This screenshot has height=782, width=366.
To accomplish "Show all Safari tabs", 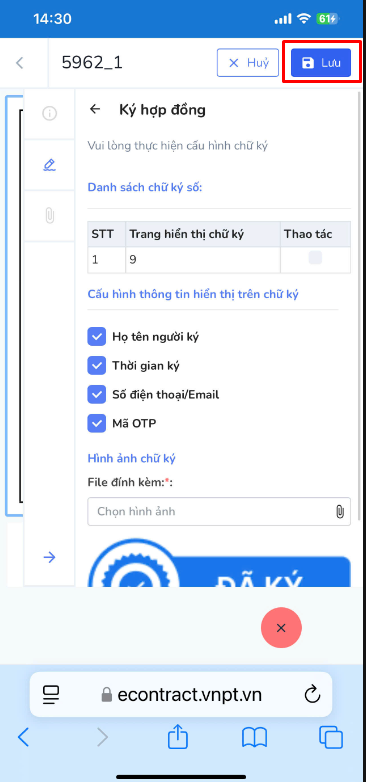I will click(331, 737).
